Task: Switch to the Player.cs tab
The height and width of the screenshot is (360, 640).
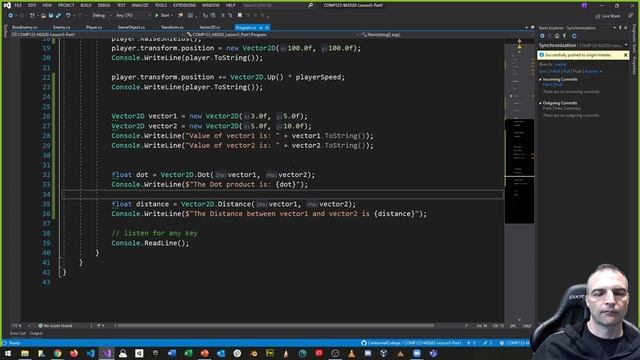Action: click(x=94, y=27)
